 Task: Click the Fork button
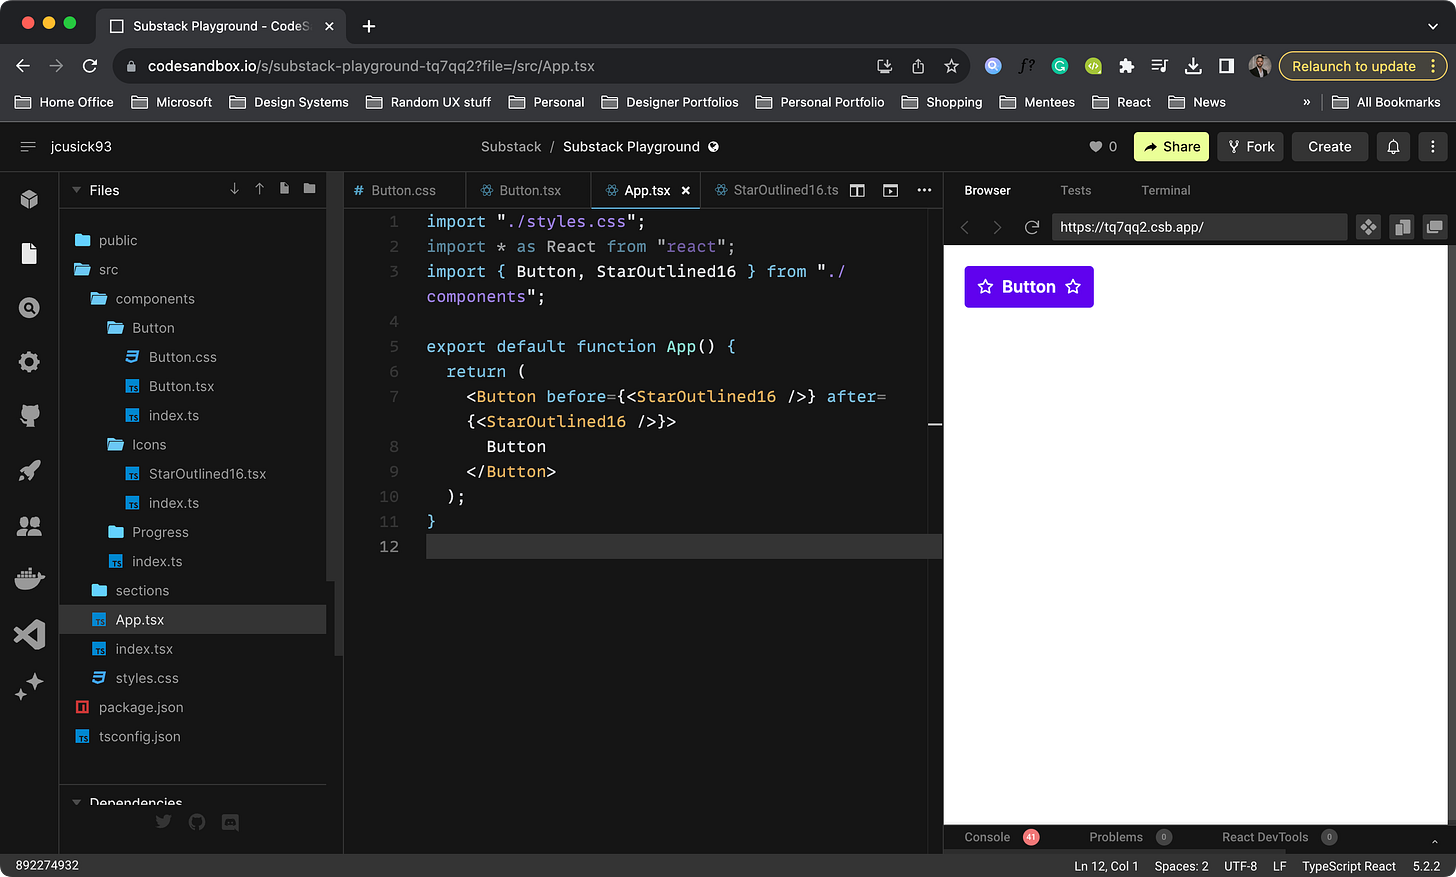pos(1251,147)
